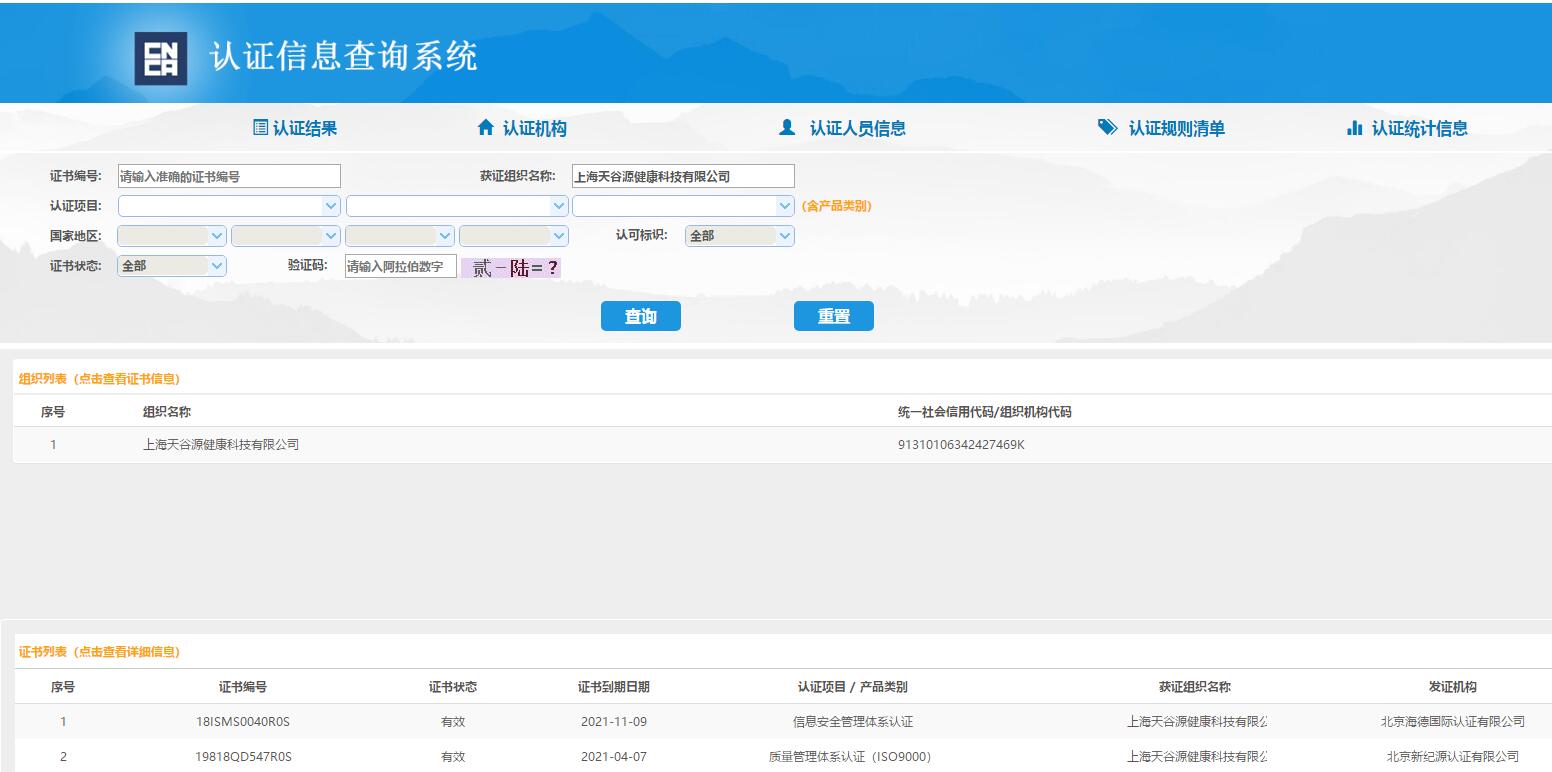Click the tag icon beside 认证规则清单

click(1107, 128)
